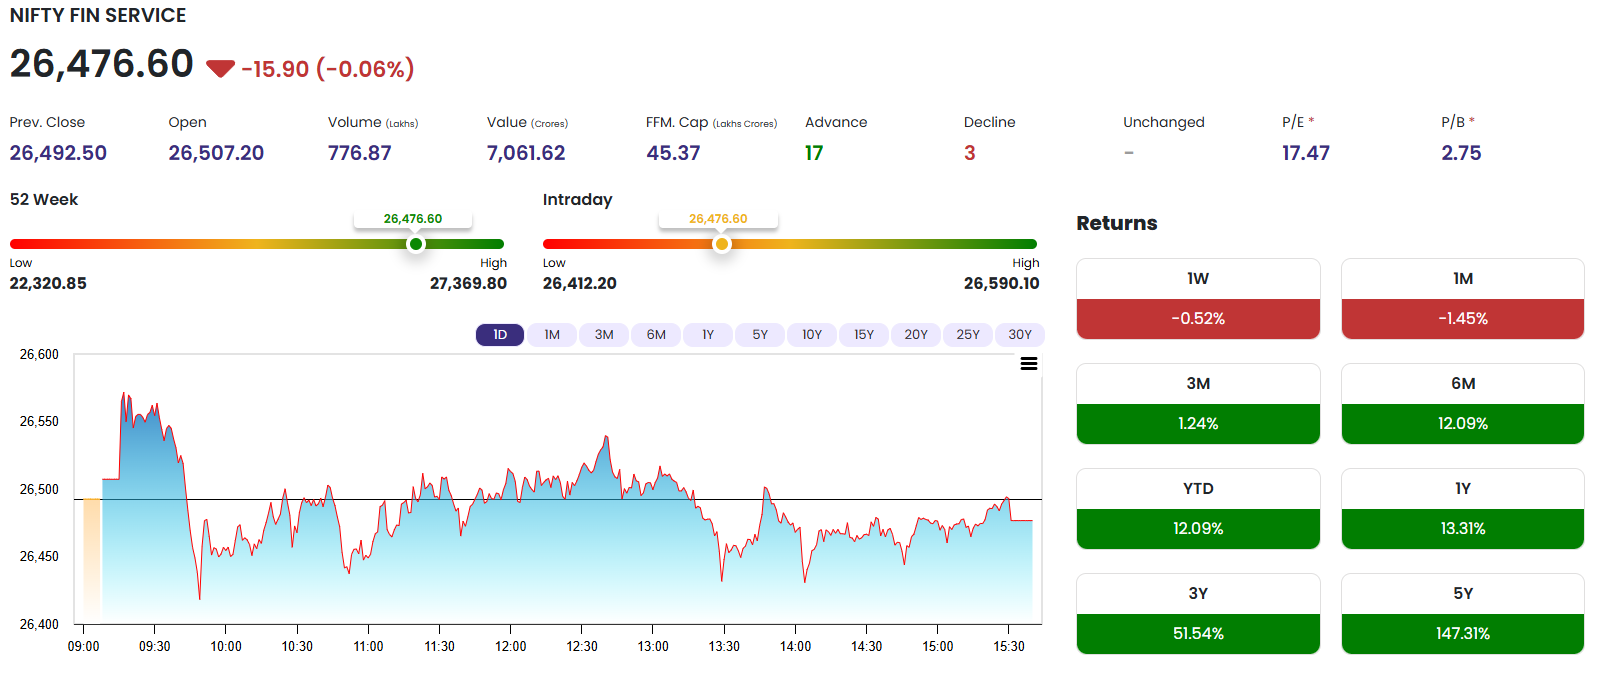Click the change text -15.90 (-0.06%)

(328, 69)
